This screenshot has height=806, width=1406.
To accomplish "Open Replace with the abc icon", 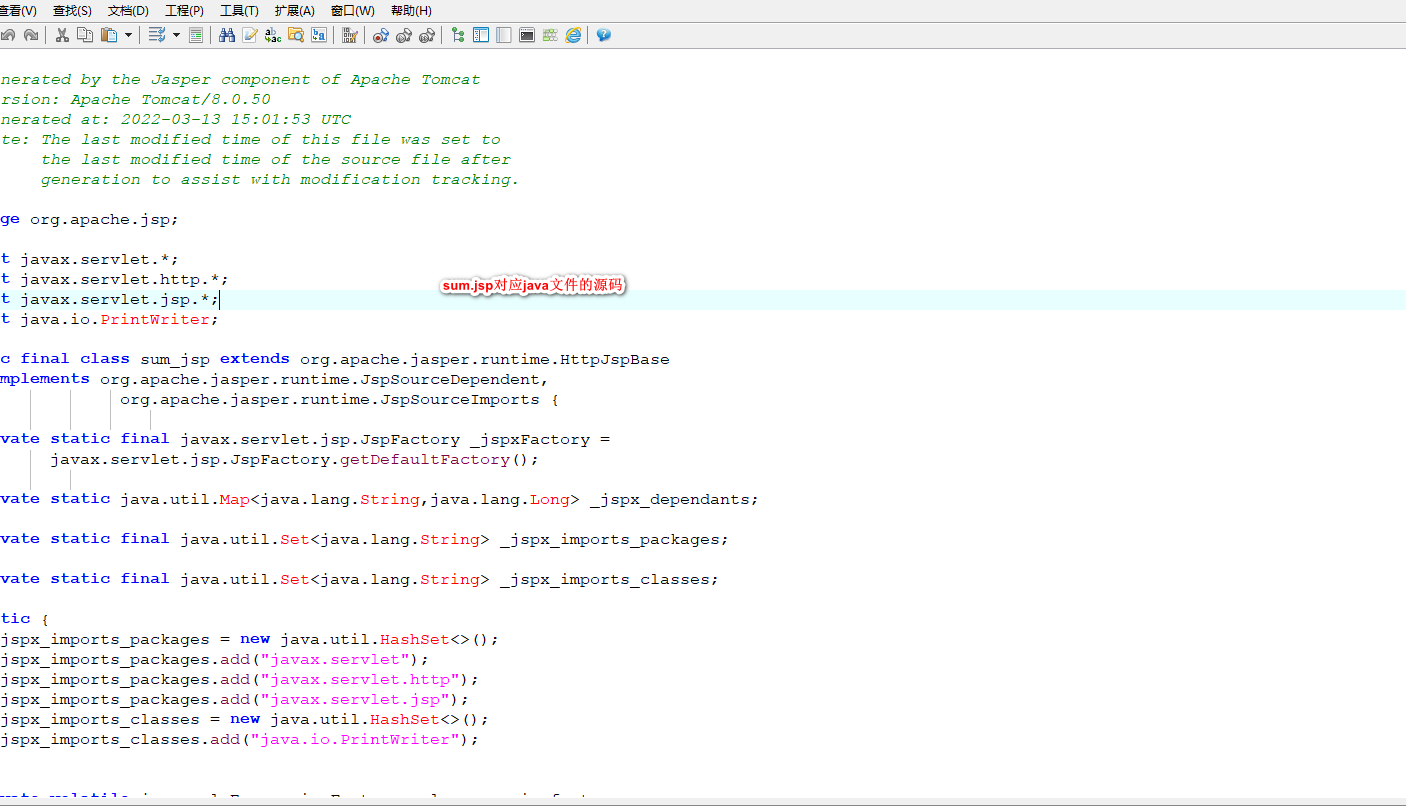I will pyautogui.click(x=273, y=35).
